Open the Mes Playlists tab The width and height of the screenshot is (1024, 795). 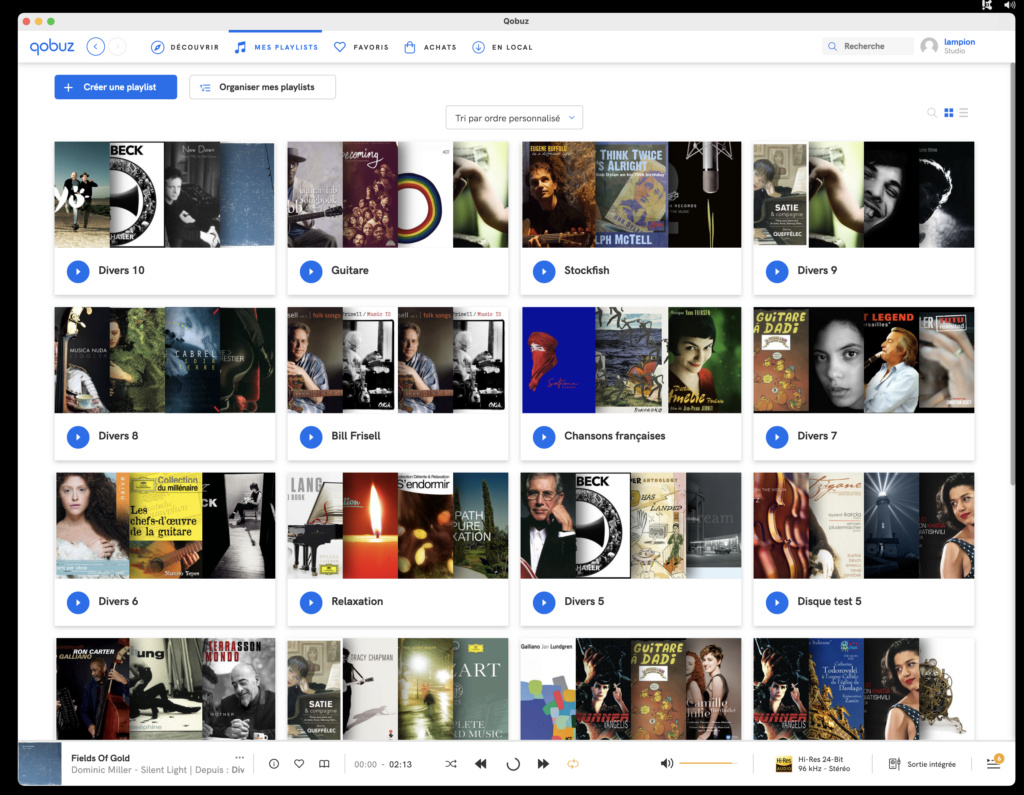coord(276,47)
